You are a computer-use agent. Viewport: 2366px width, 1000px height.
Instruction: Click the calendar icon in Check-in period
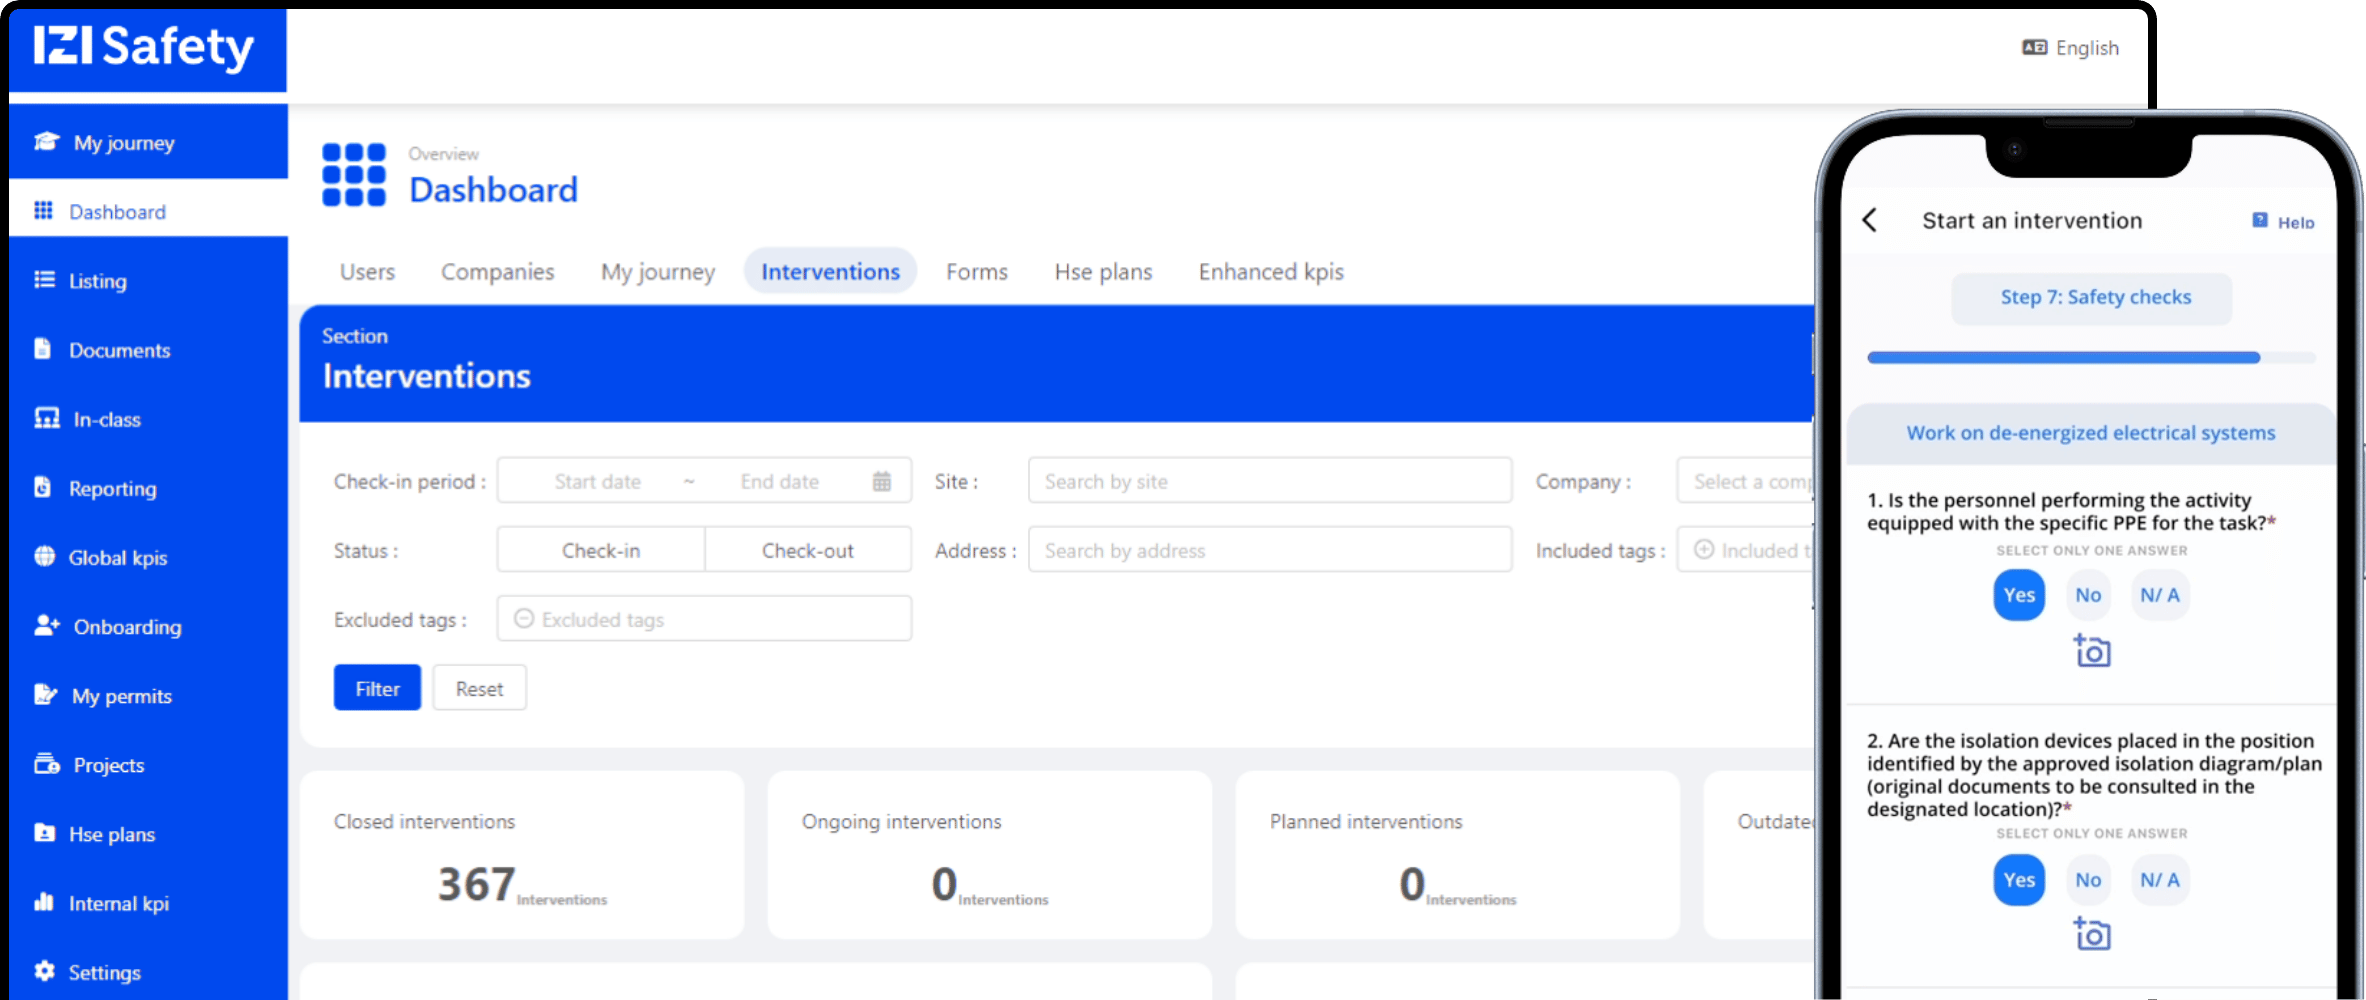(881, 481)
